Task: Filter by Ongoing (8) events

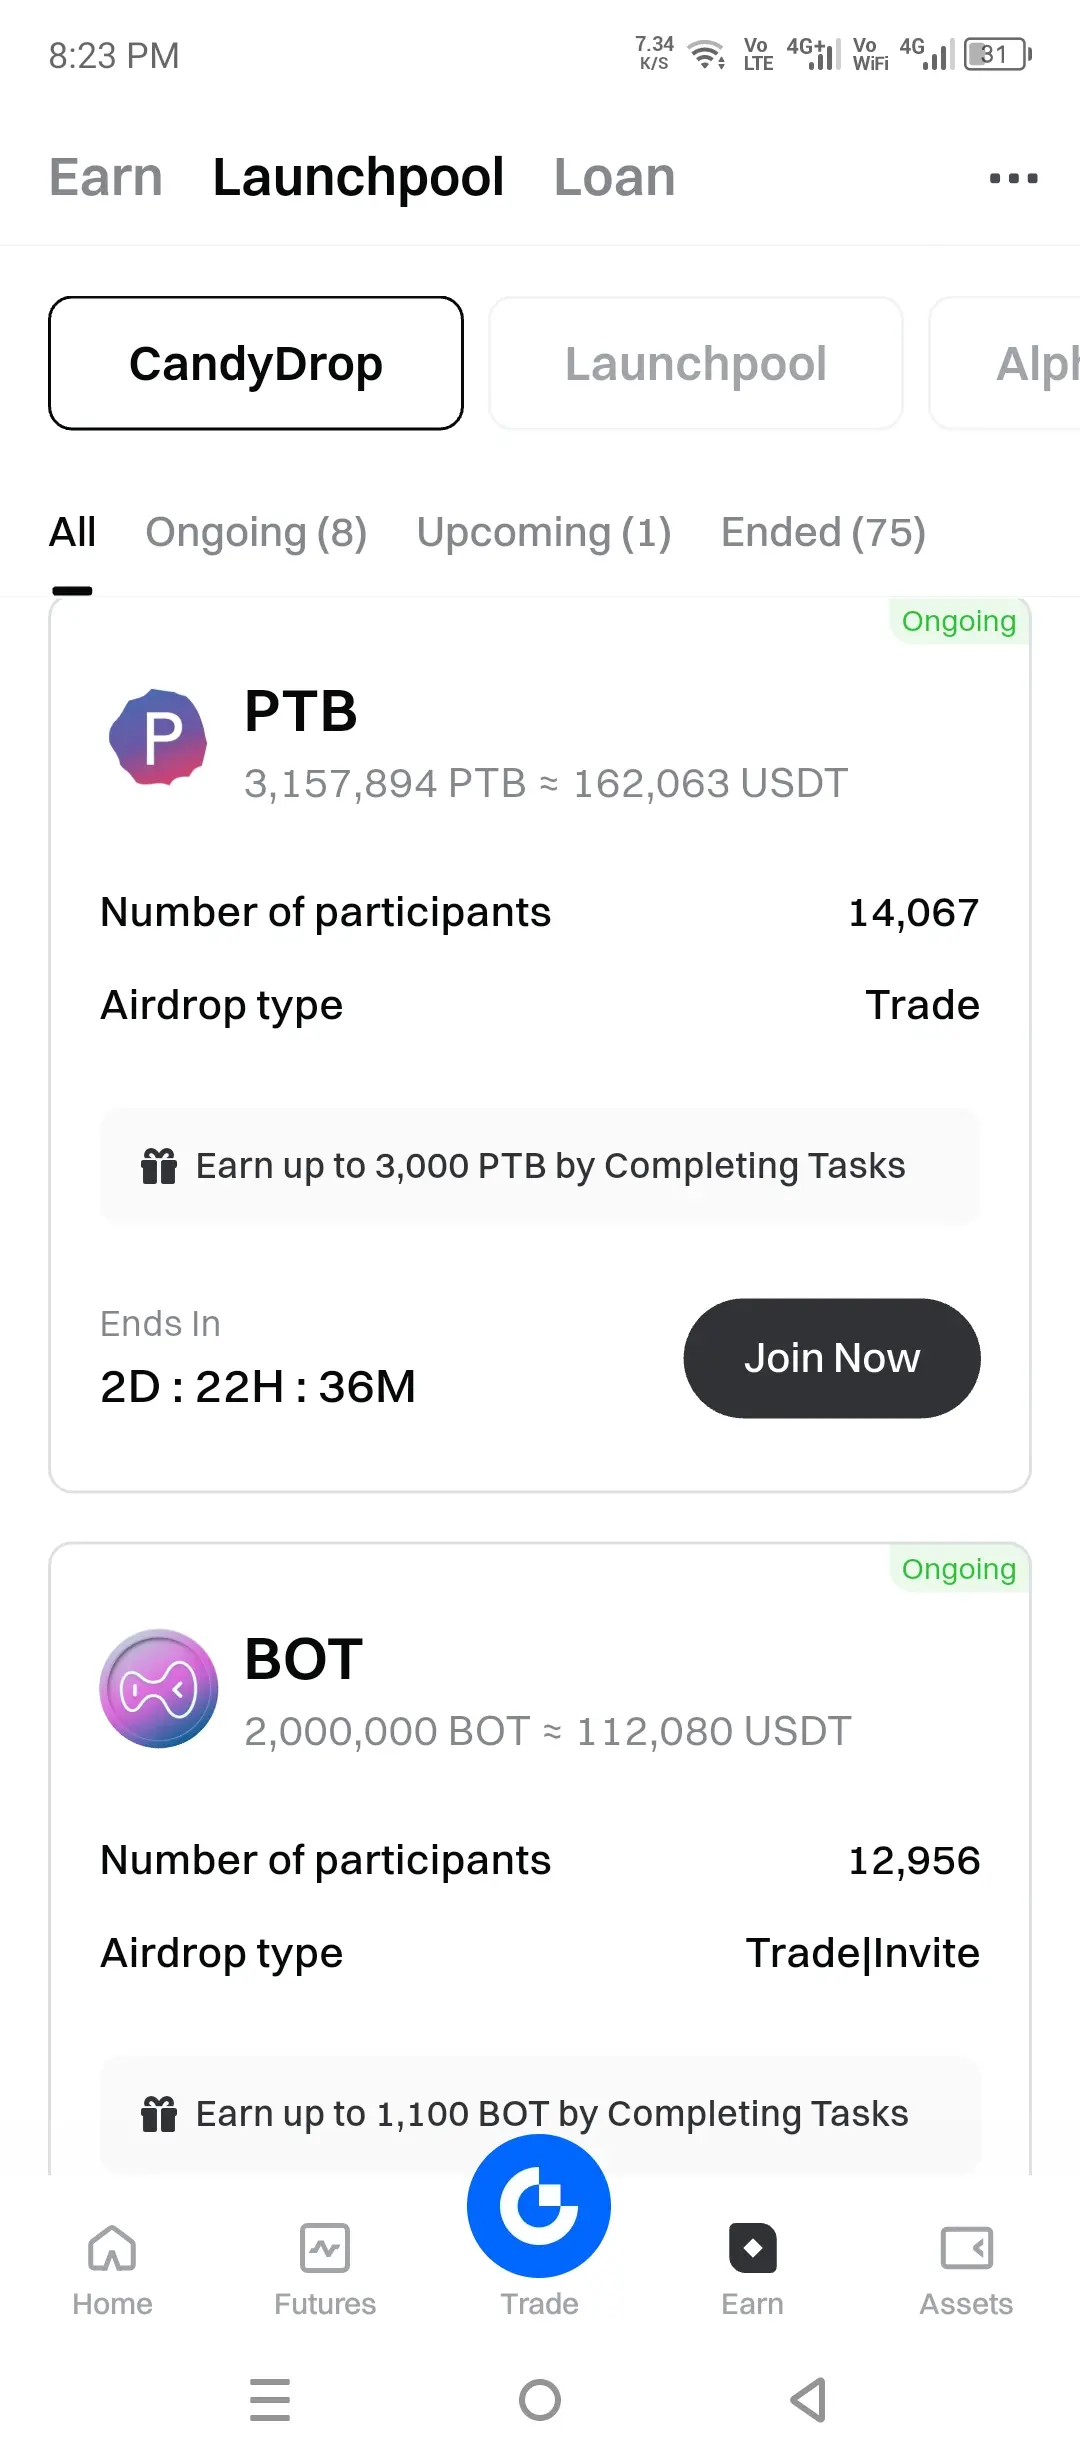Action: click(256, 533)
